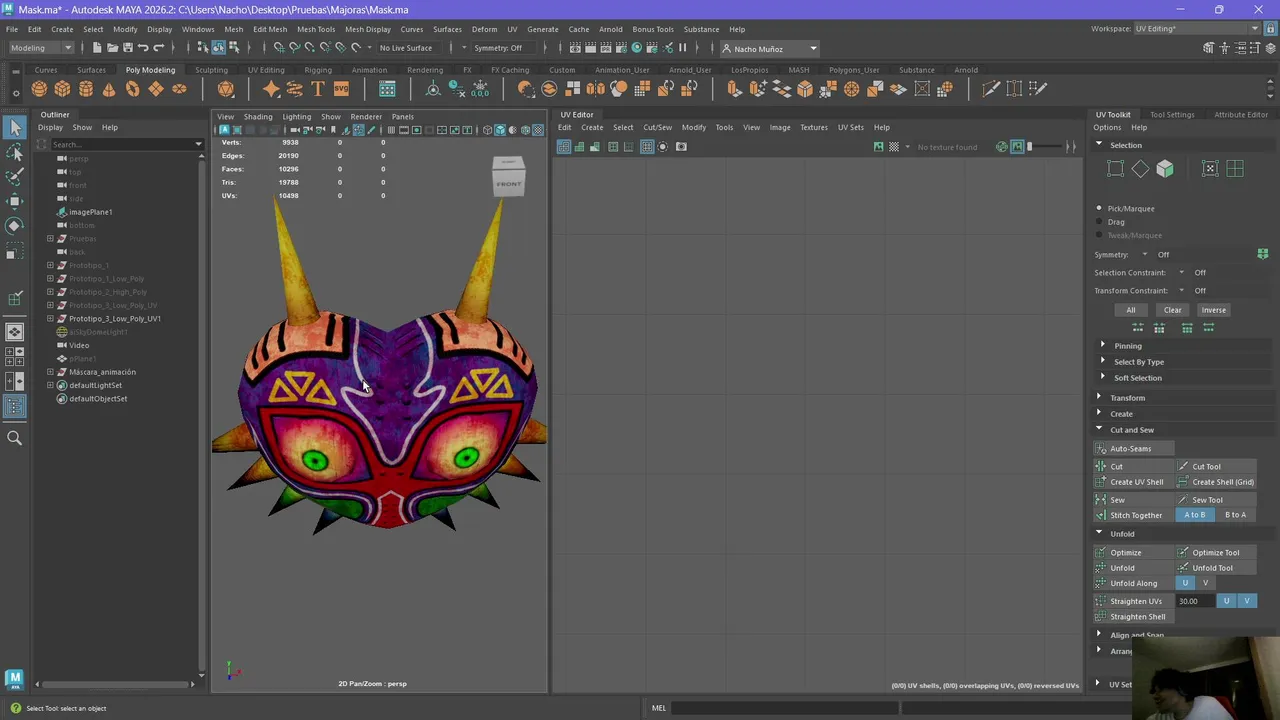This screenshot has height=720, width=1280.
Task: Select Stitch Together B to A option
Action: (1235, 515)
